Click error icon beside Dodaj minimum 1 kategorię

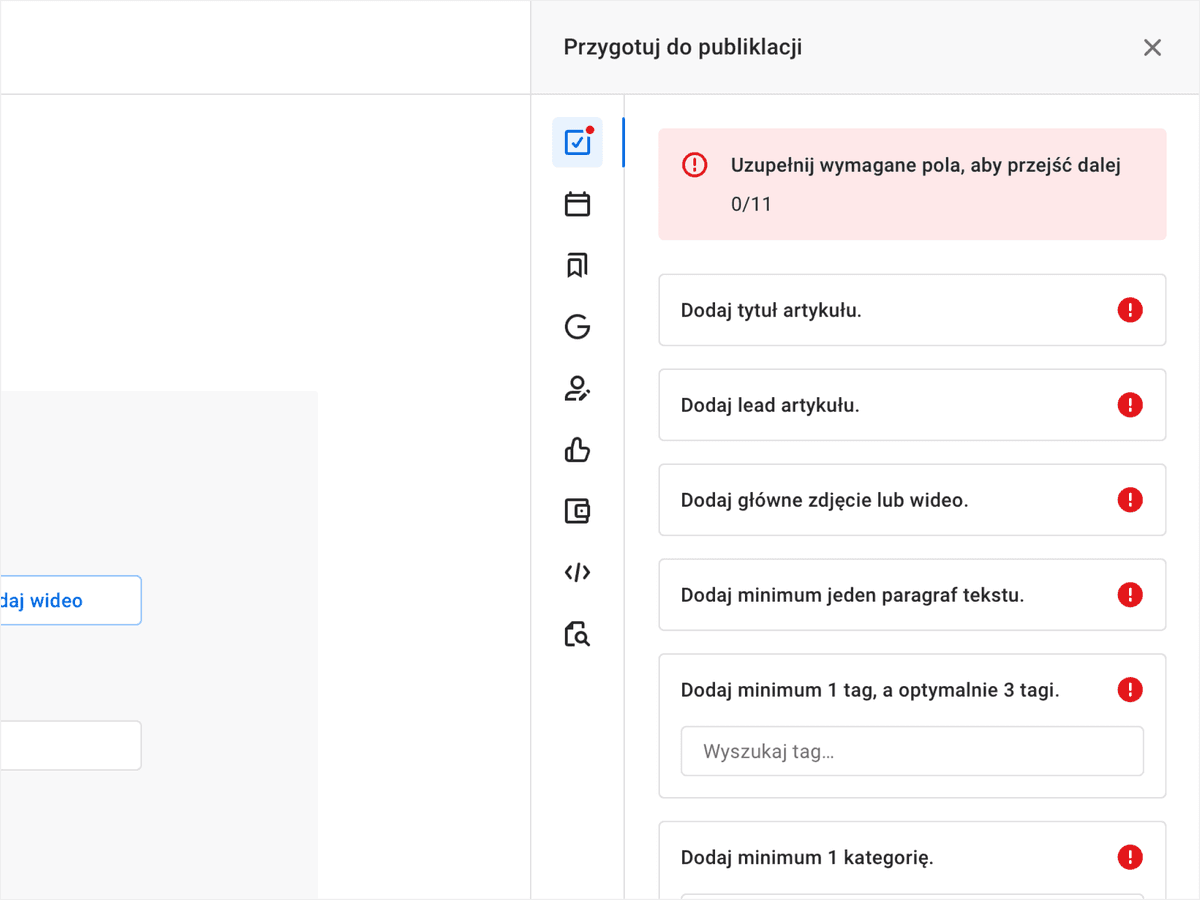point(1130,857)
